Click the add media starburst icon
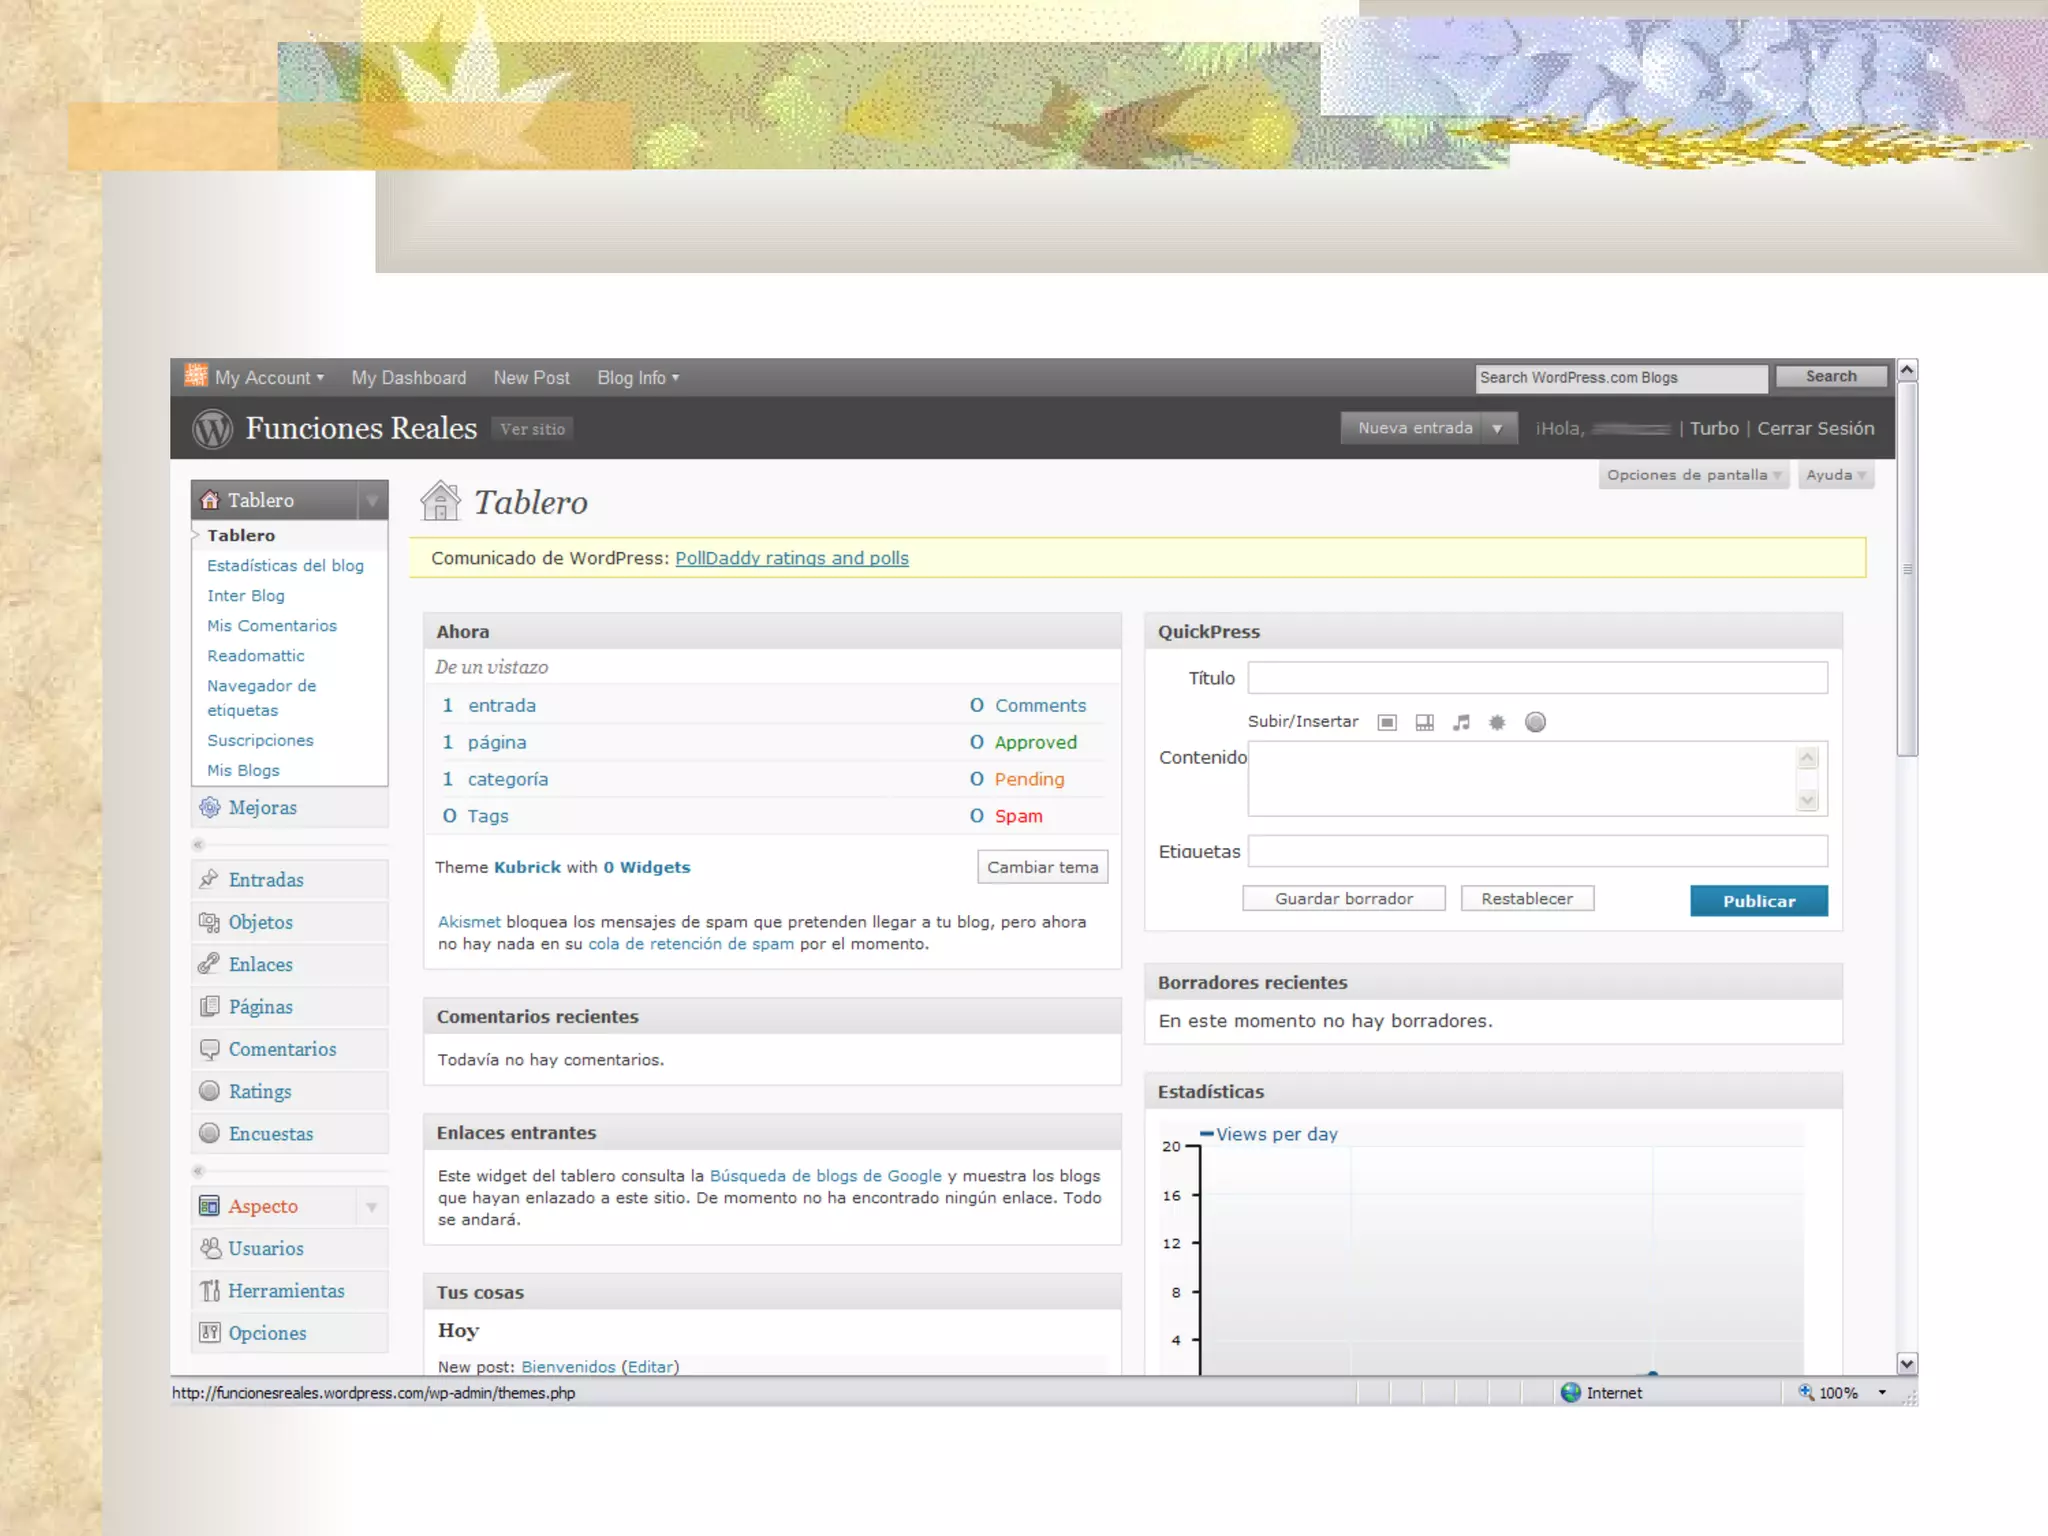Screen dimensions: 2048x1536 click(x=1497, y=722)
